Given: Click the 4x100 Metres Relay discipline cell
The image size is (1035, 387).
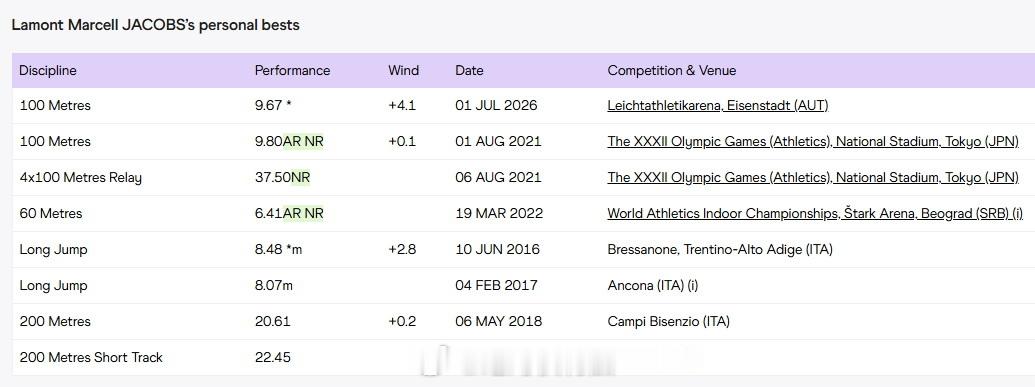Looking at the screenshot, I should click(81, 178).
